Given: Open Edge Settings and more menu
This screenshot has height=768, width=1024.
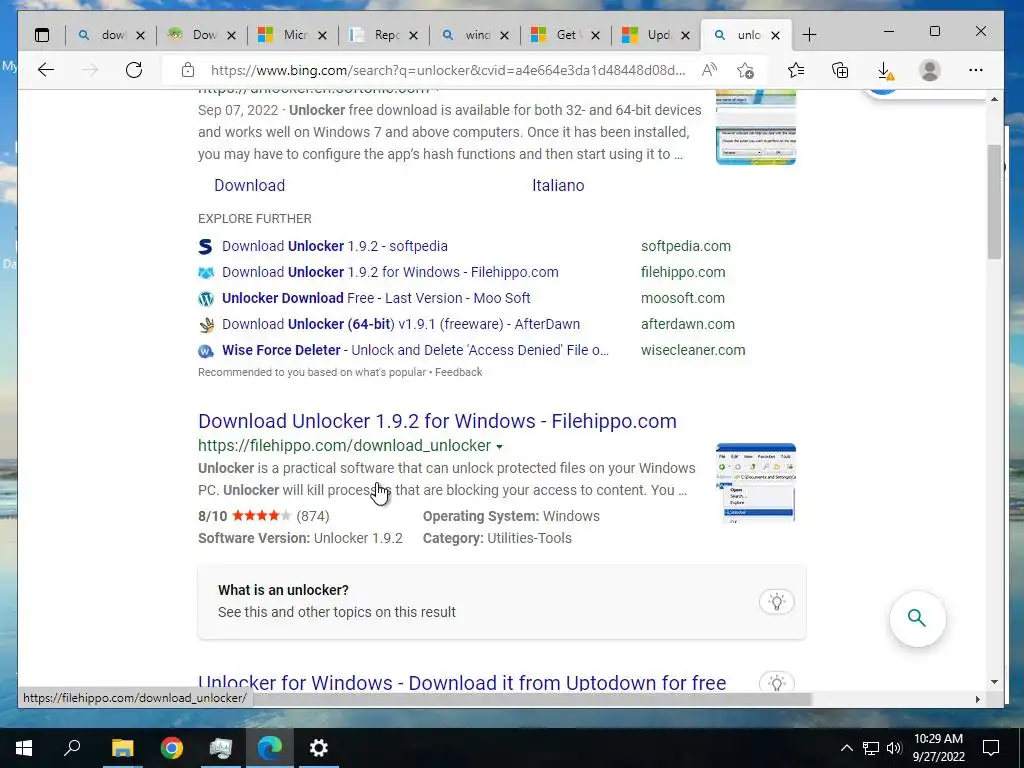Looking at the screenshot, I should pyautogui.click(x=976, y=70).
